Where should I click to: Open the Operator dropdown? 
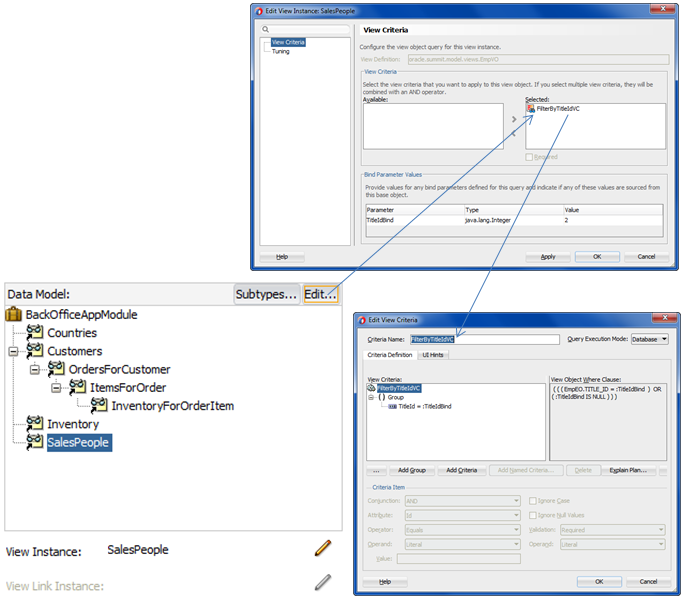pos(463,530)
